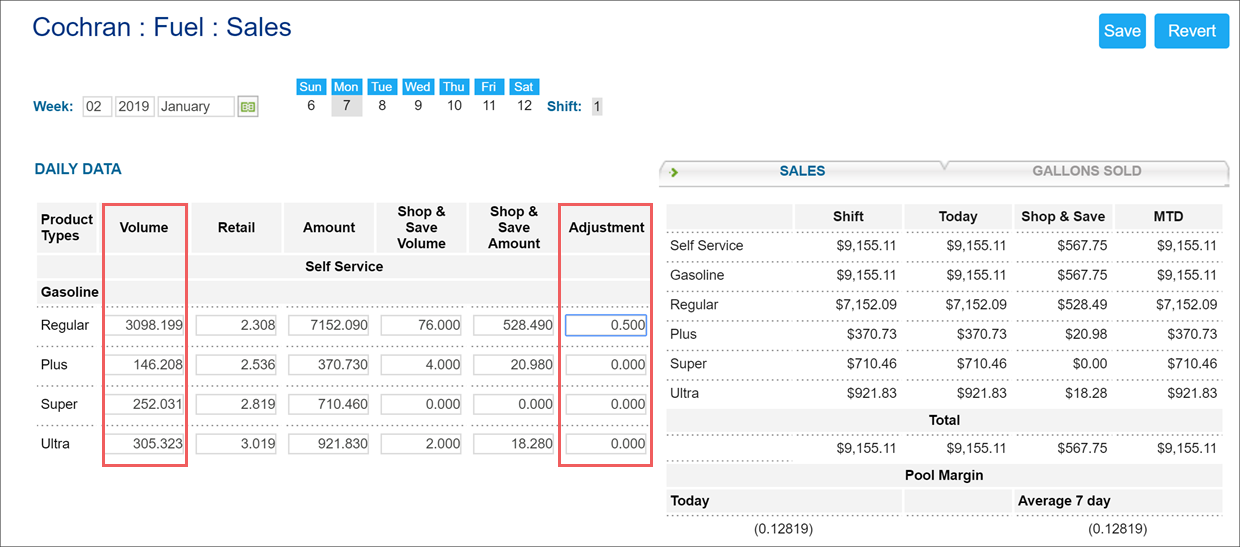This screenshot has width=1240, height=547.
Task: Click the Retail column header
Action: [x=237, y=227]
